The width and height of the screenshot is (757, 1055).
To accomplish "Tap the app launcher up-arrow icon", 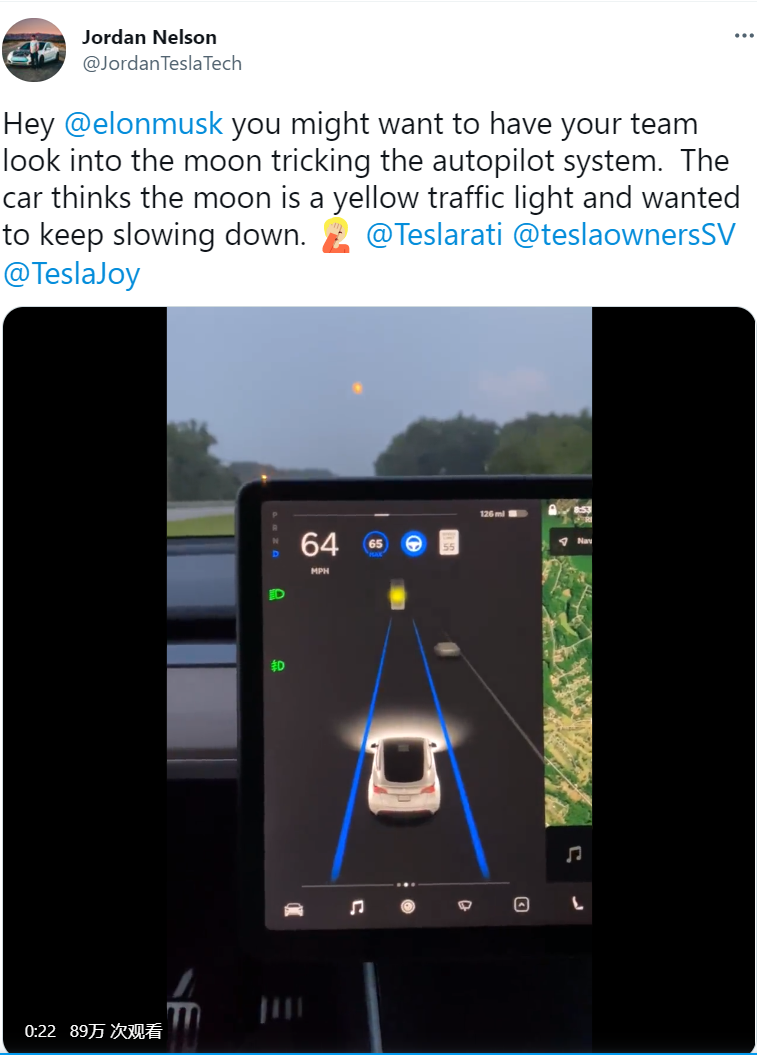I will click(521, 905).
